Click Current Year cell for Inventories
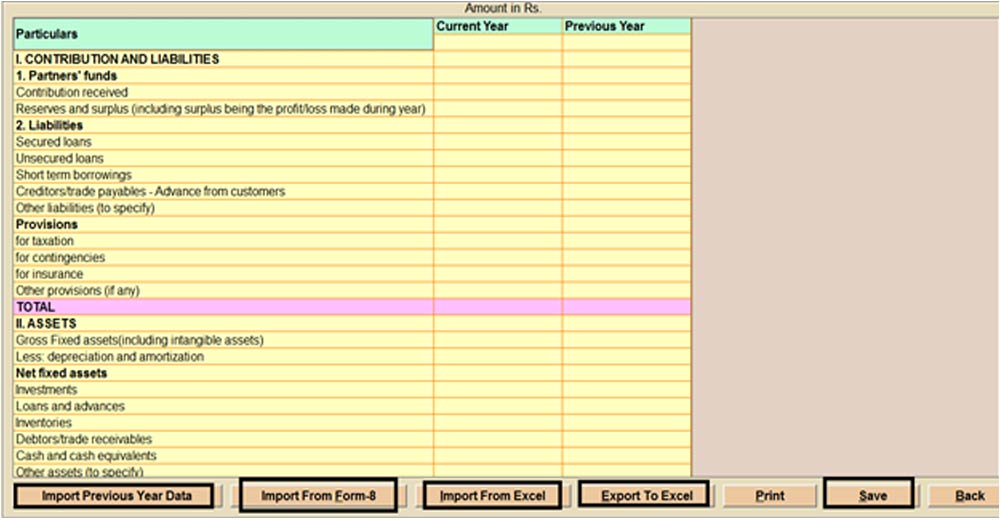The image size is (1000, 520). [x=497, y=423]
